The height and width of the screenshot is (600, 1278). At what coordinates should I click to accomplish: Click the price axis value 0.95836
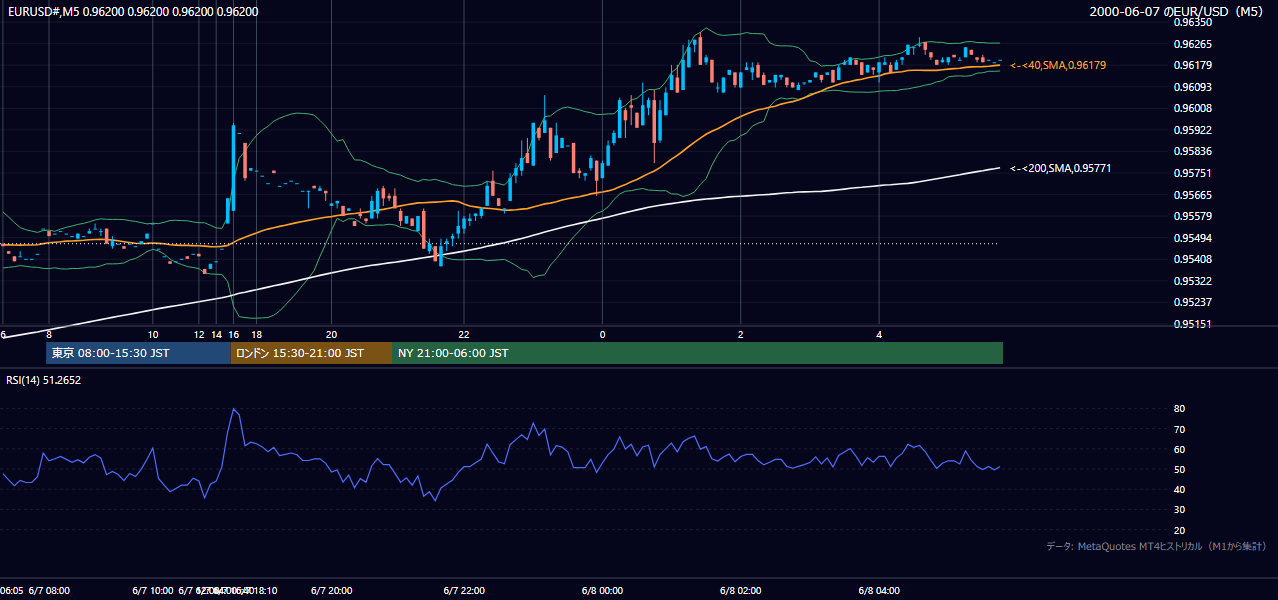pos(1192,152)
